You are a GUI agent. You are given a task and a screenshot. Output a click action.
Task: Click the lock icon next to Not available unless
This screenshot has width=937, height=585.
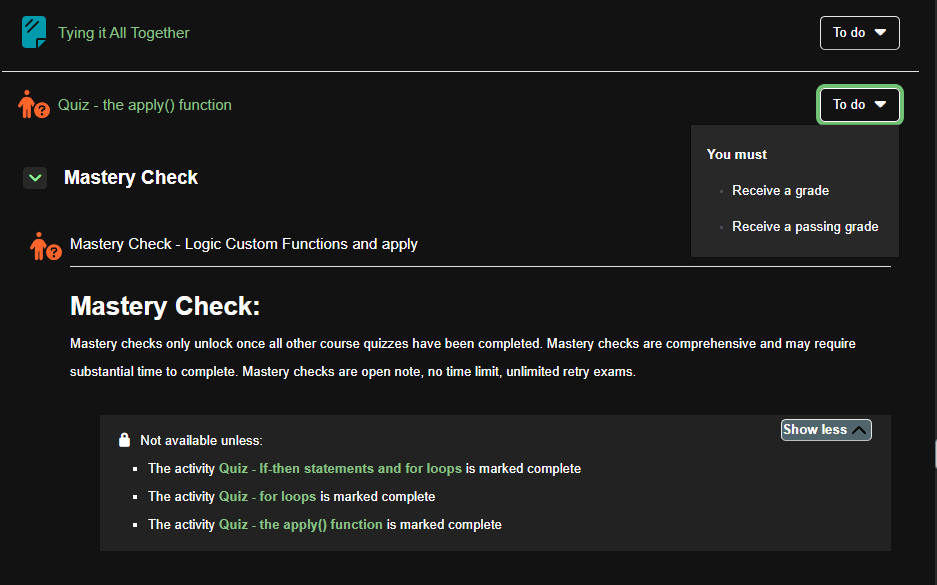coord(125,440)
